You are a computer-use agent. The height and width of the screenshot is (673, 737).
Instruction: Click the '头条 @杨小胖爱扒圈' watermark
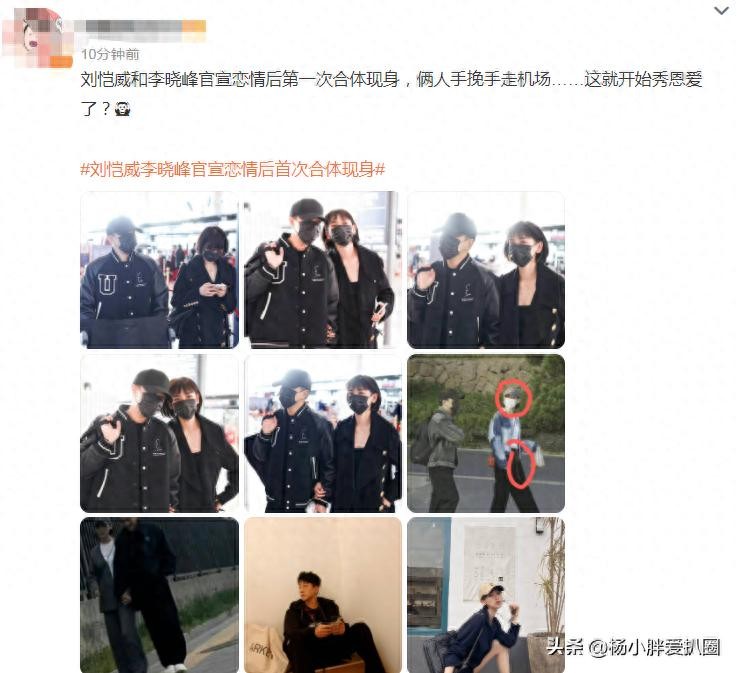coord(633,648)
